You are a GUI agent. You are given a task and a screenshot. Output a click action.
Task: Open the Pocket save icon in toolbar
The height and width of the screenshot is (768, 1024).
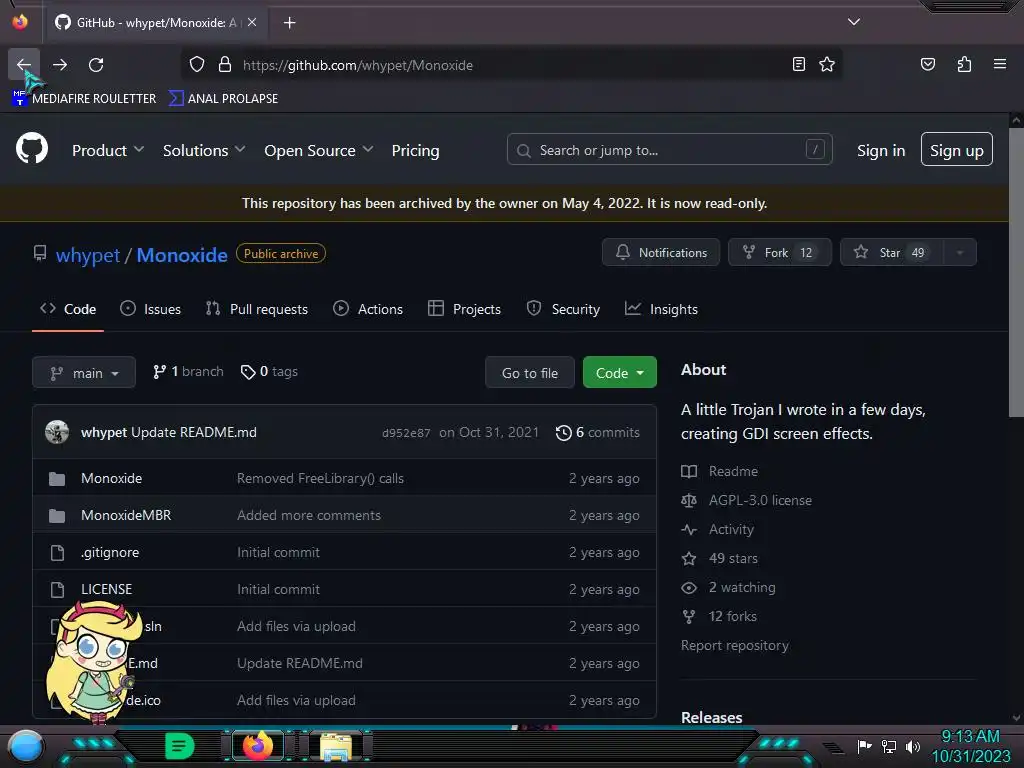(927, 65)
